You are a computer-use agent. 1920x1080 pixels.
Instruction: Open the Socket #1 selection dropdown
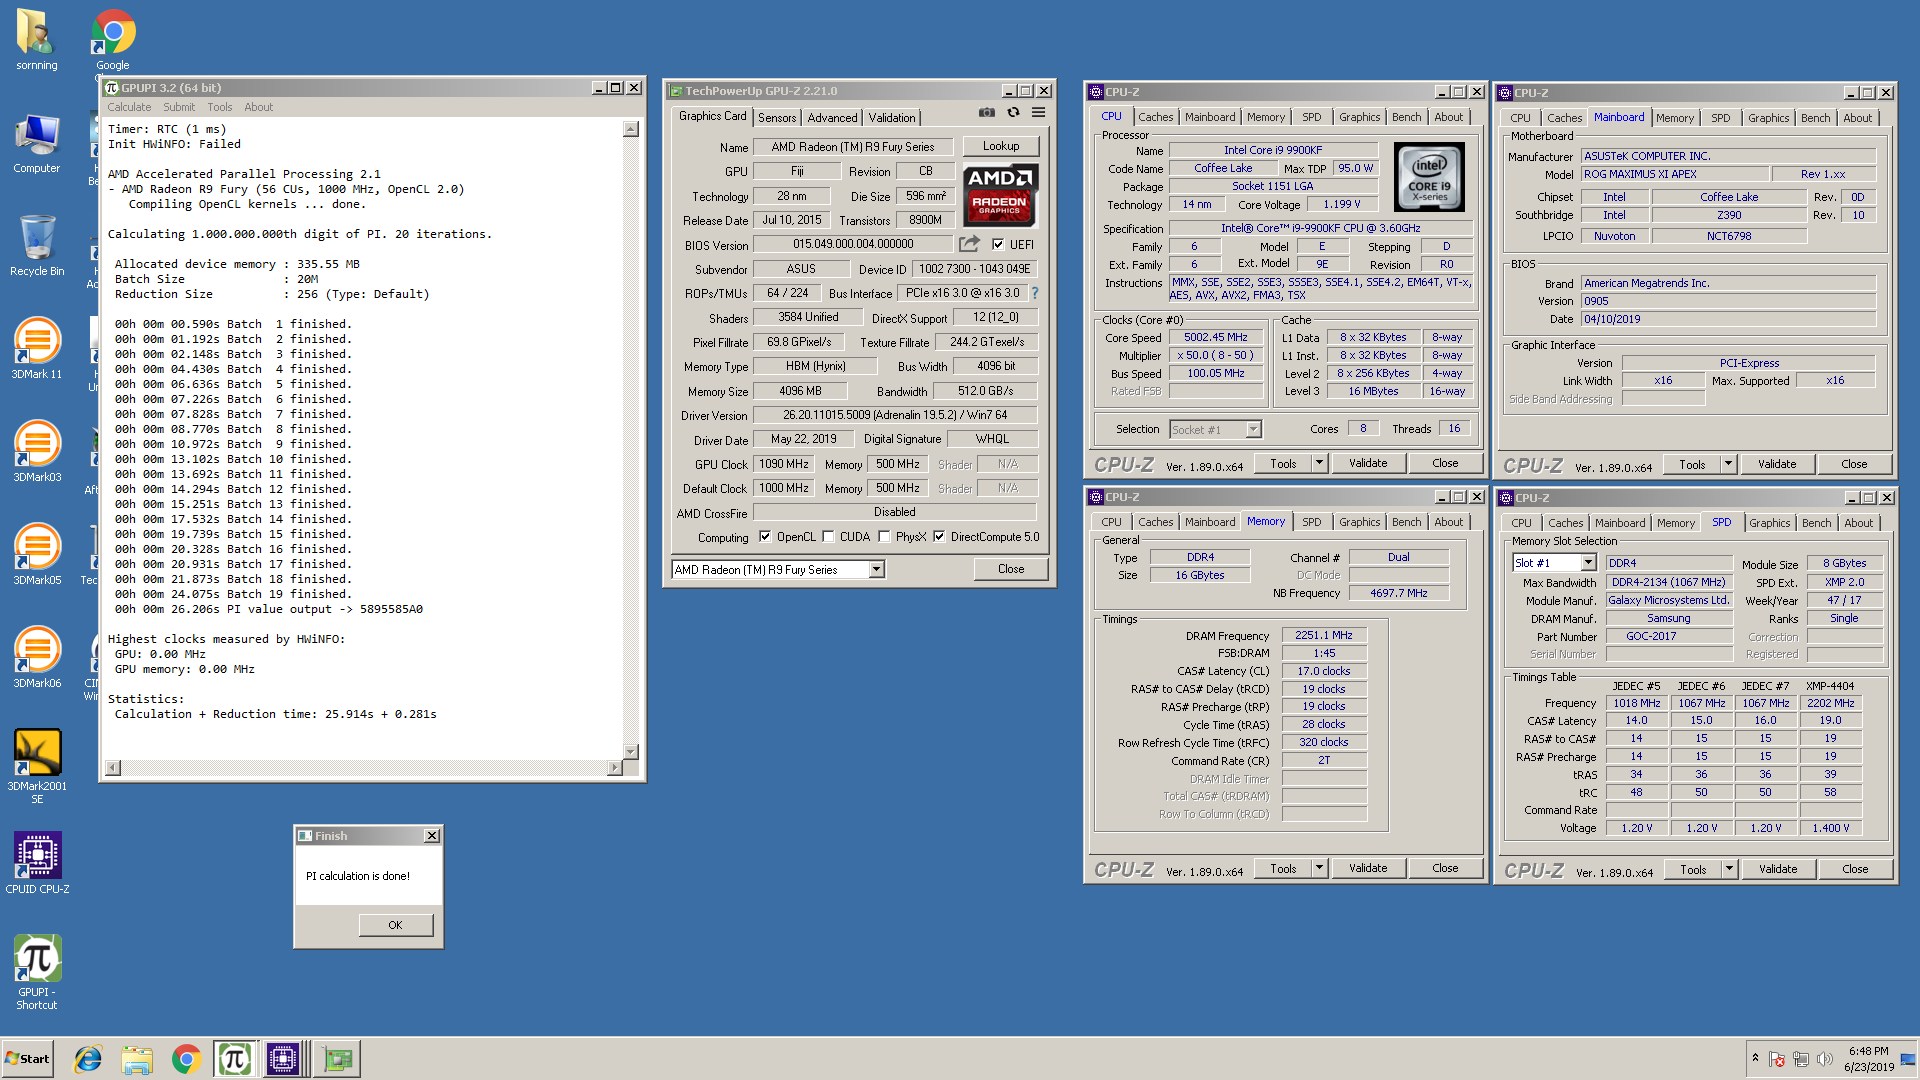pyautogui.click(x=1253, y=429)
